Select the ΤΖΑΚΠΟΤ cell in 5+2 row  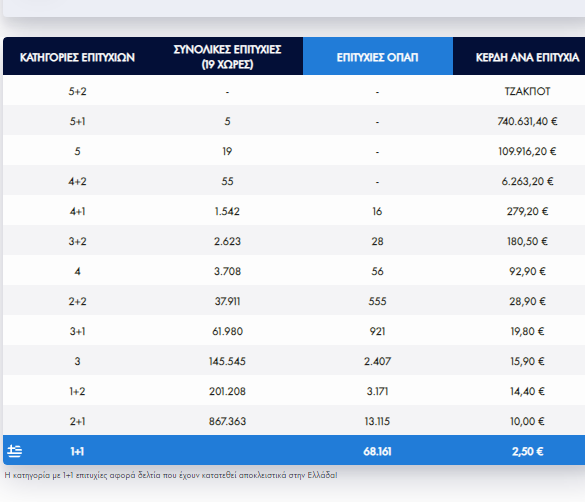click(x=527, y=91)
